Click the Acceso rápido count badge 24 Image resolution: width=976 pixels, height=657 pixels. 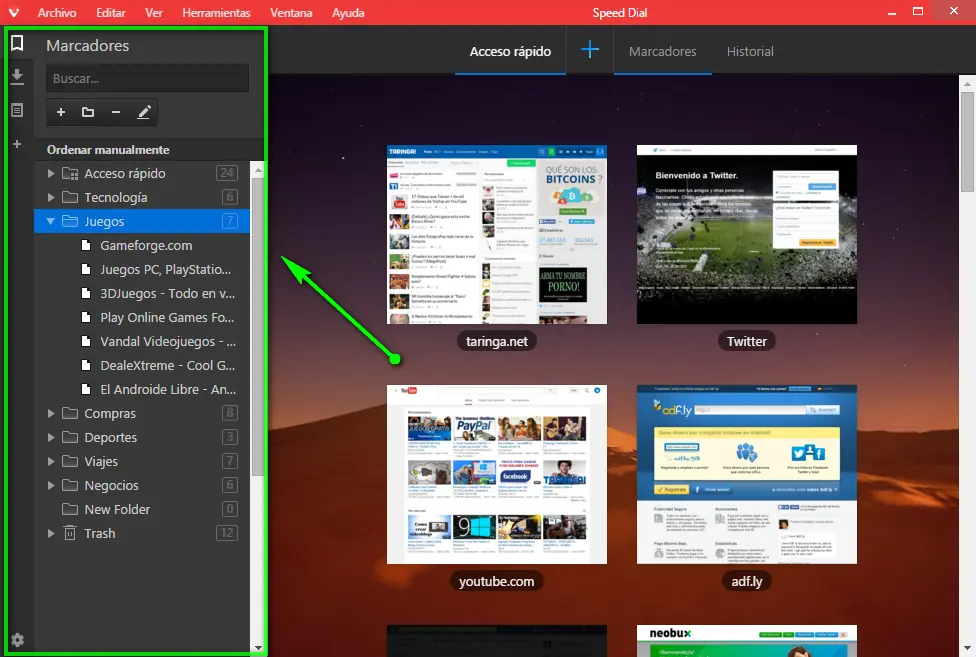(x=227, y=173)
